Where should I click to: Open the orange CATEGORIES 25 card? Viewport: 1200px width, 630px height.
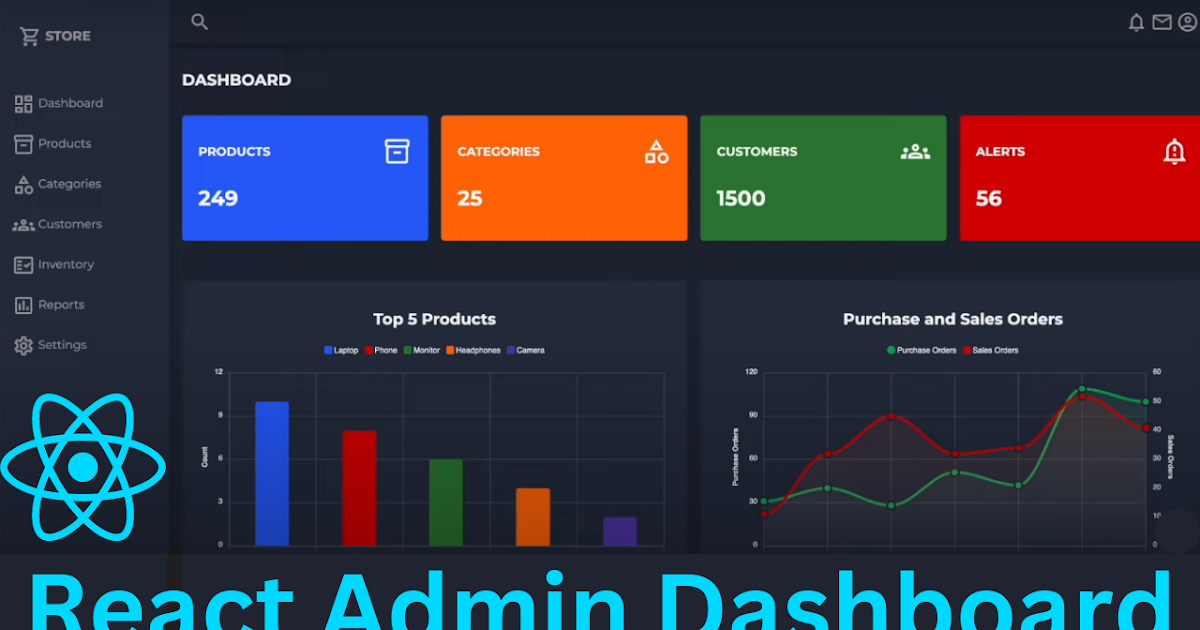(564, 178)
